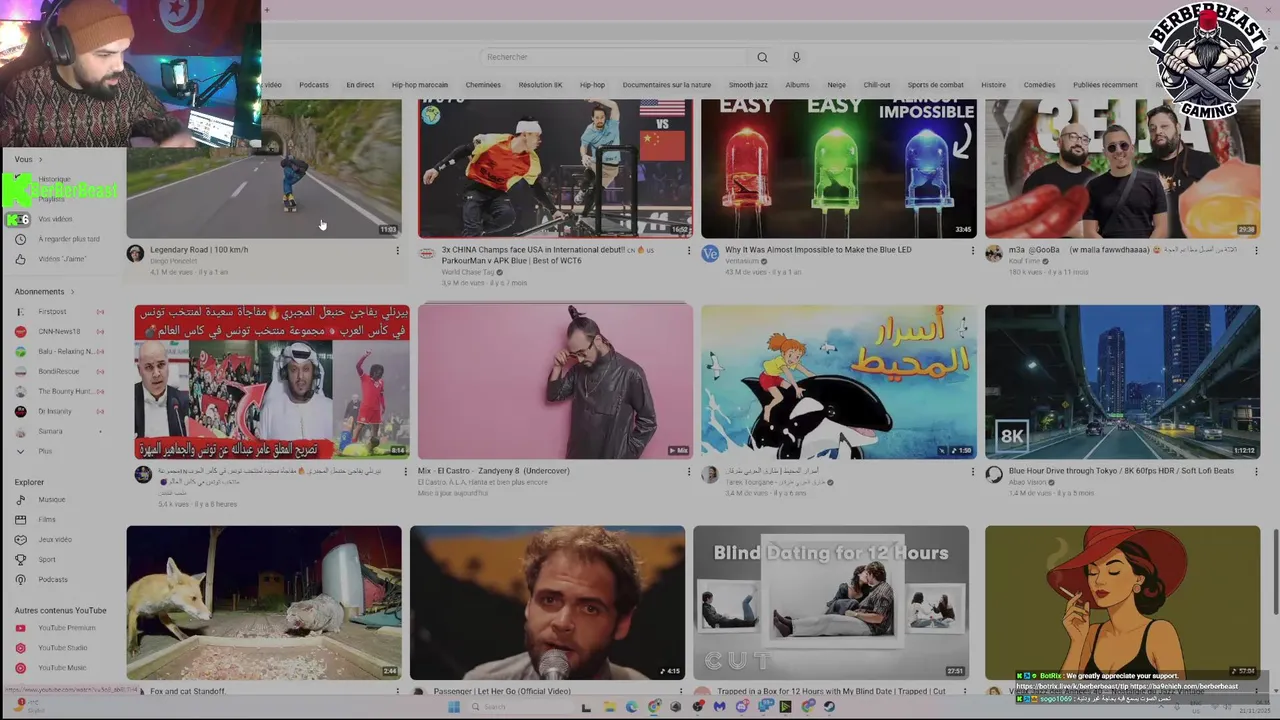Open À regarder plus tard list
Viewport: 1280px width, 720px height.
[68, 239]
